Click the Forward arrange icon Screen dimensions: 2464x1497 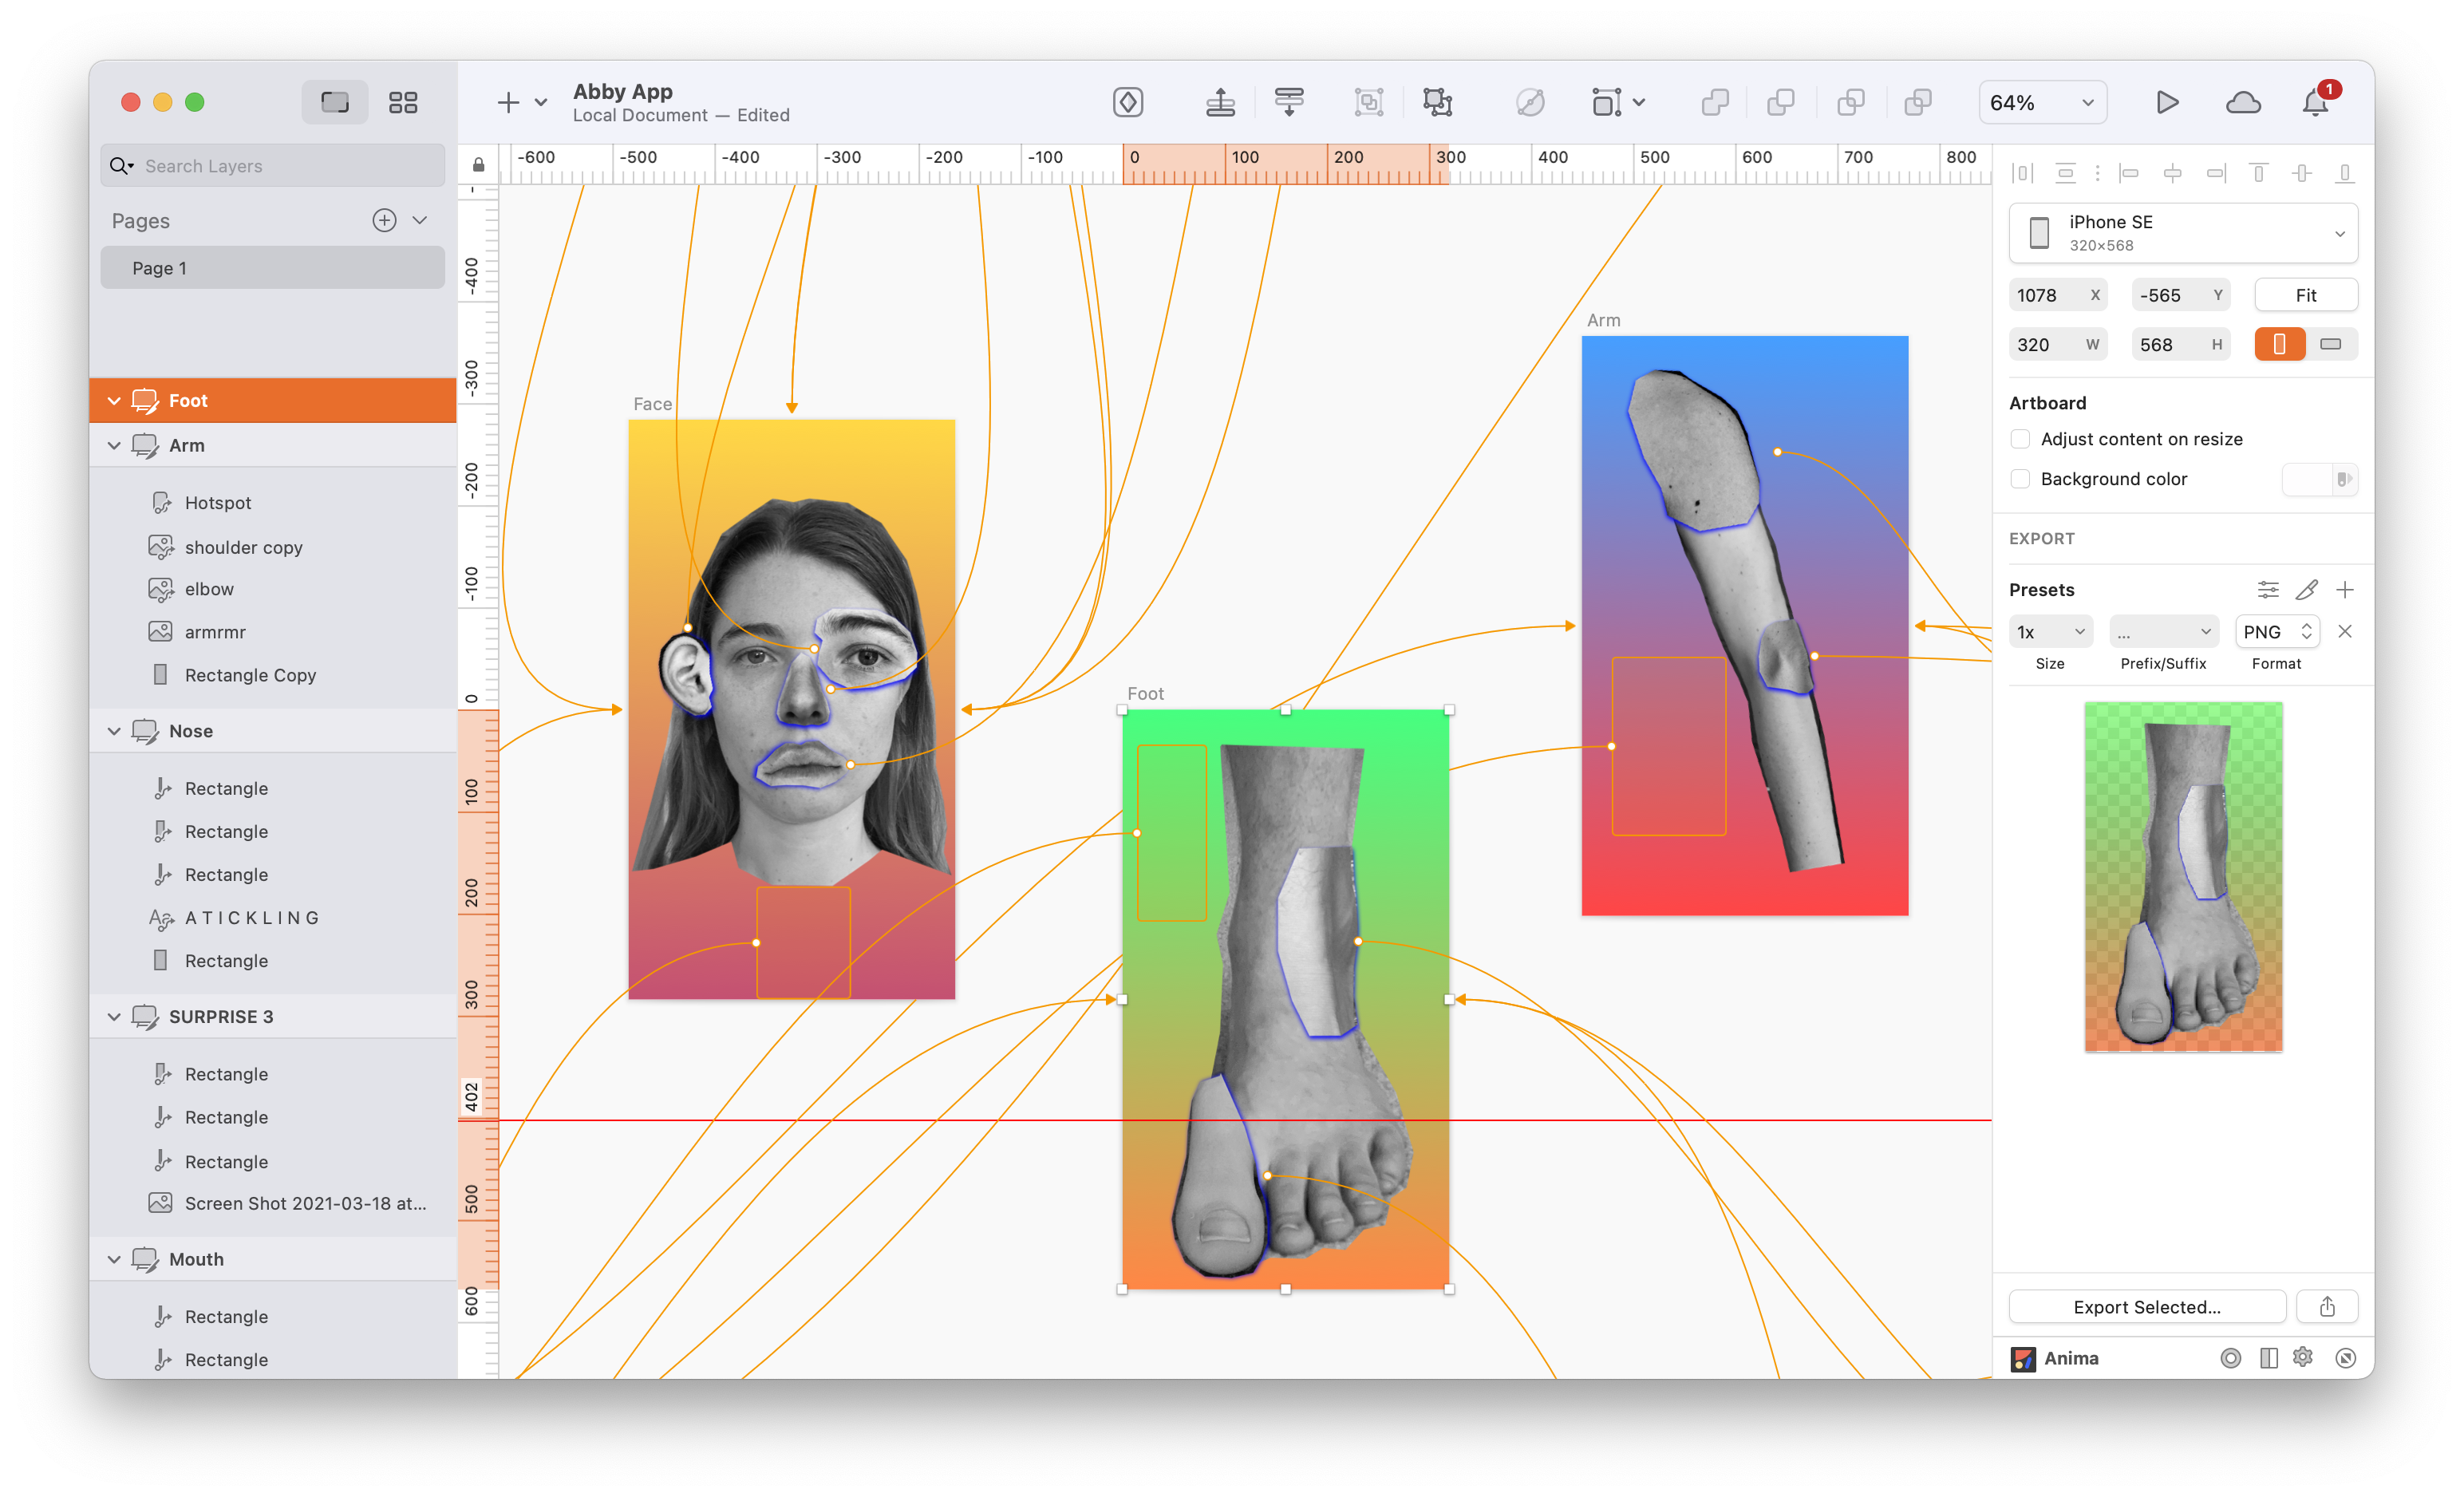pos(1220,102)
